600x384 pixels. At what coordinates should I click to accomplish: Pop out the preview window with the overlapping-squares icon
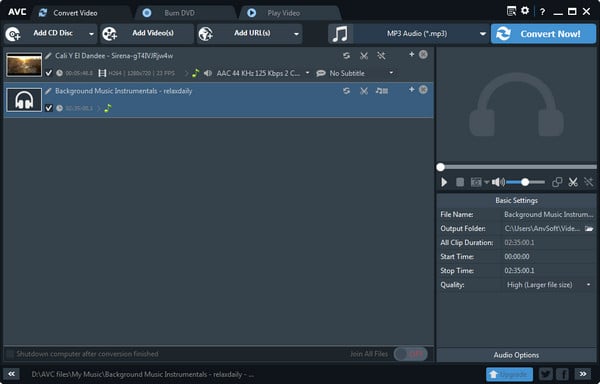click(557, 182)
